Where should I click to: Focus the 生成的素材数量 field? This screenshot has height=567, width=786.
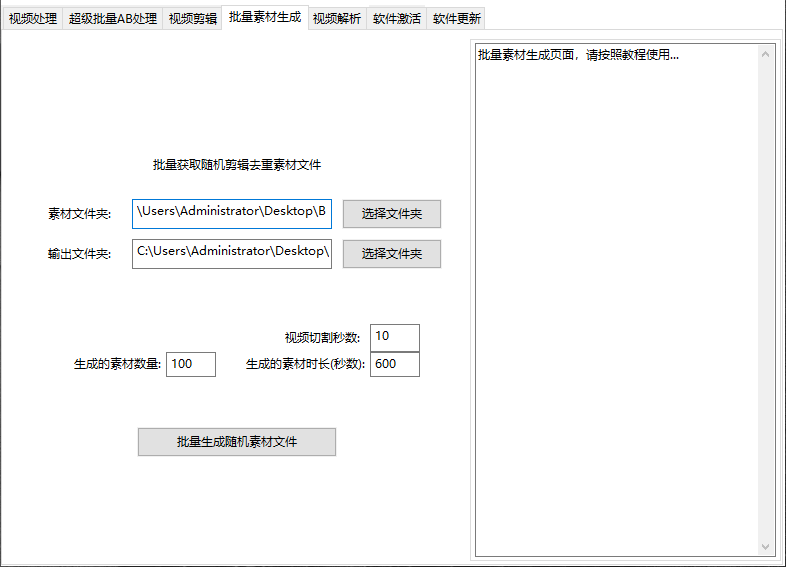190,364
